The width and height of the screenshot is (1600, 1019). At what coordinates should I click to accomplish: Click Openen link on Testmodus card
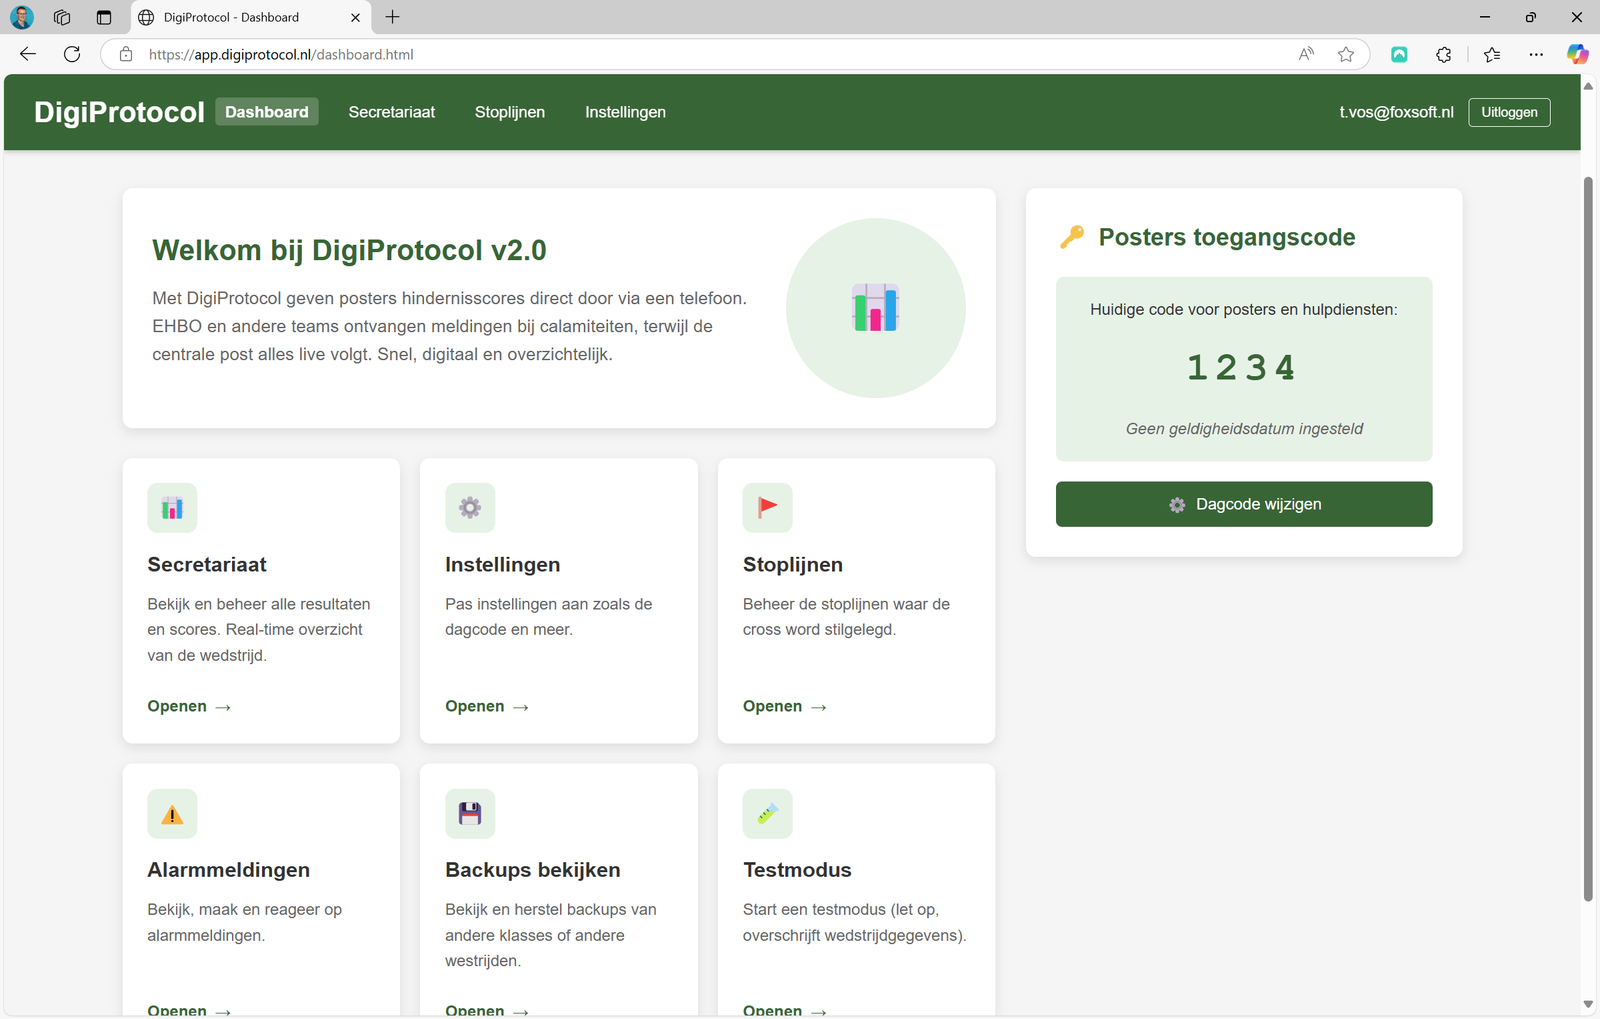click(785, 1010)
